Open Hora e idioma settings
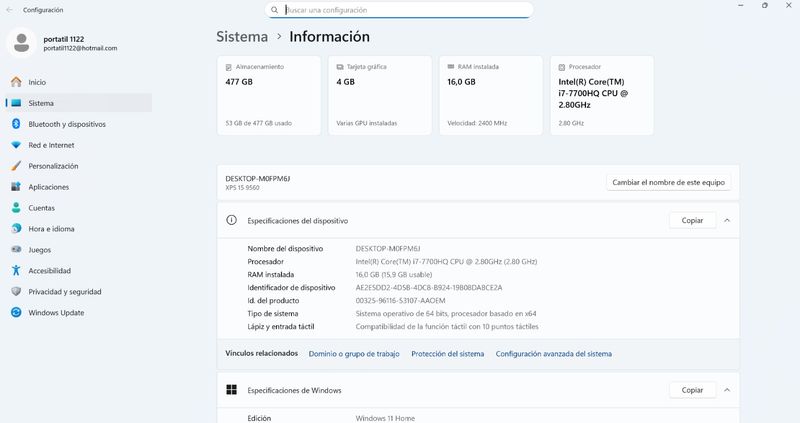 coord(79,229)
